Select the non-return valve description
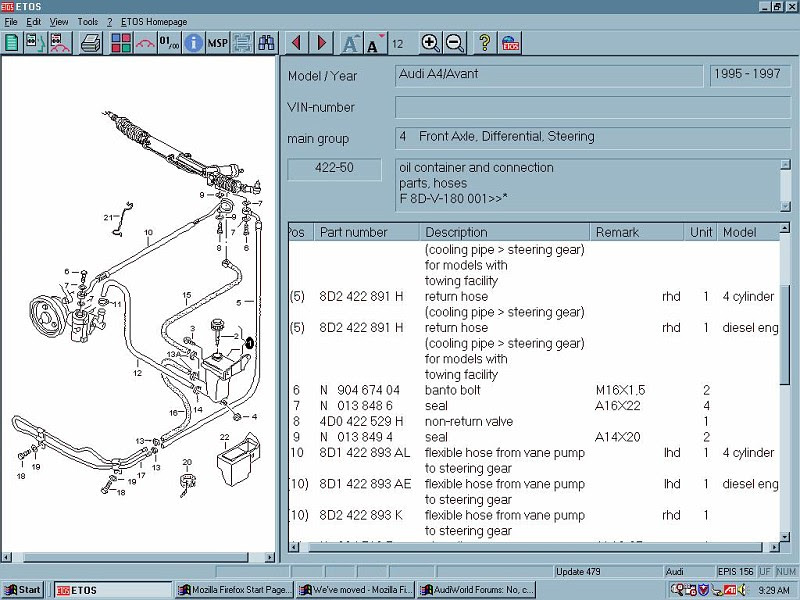Image resolution: width=800 pixels, height=600 pixels. tap(469, 421)
